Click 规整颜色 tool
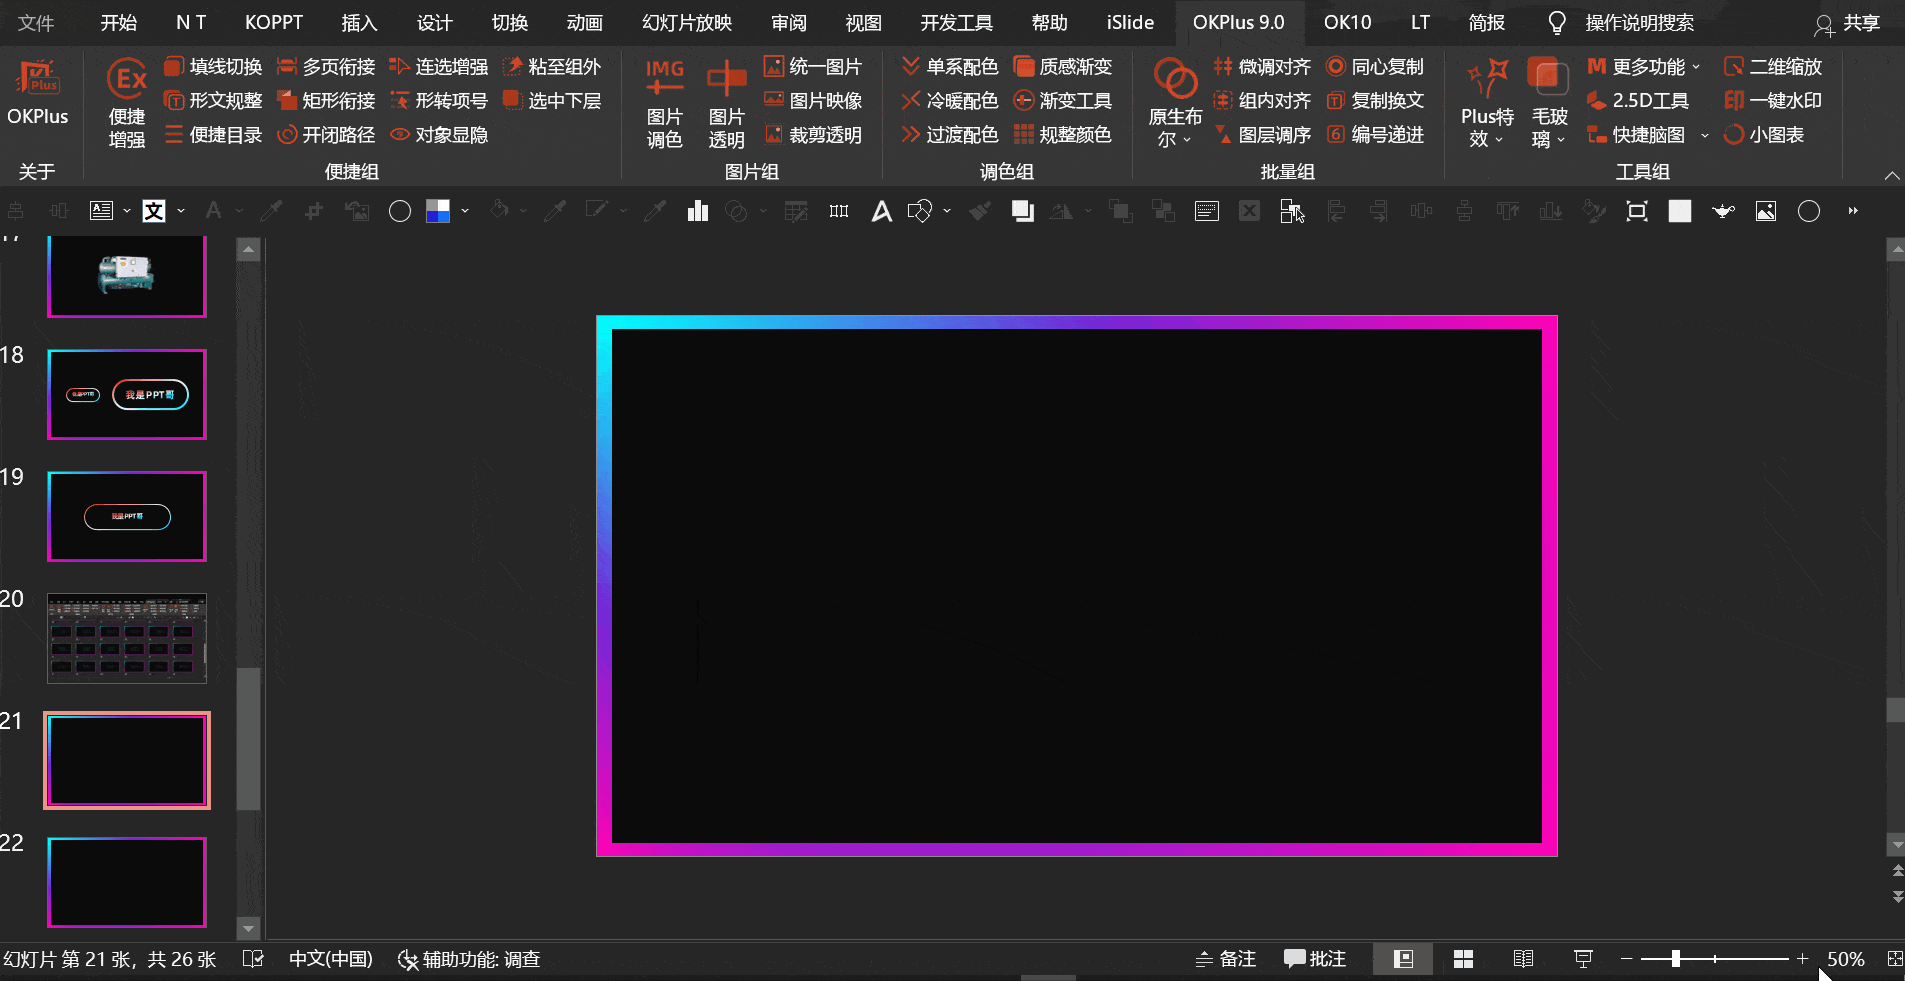The width and height of the screenshot is (1905, 981). point(1063,135)
